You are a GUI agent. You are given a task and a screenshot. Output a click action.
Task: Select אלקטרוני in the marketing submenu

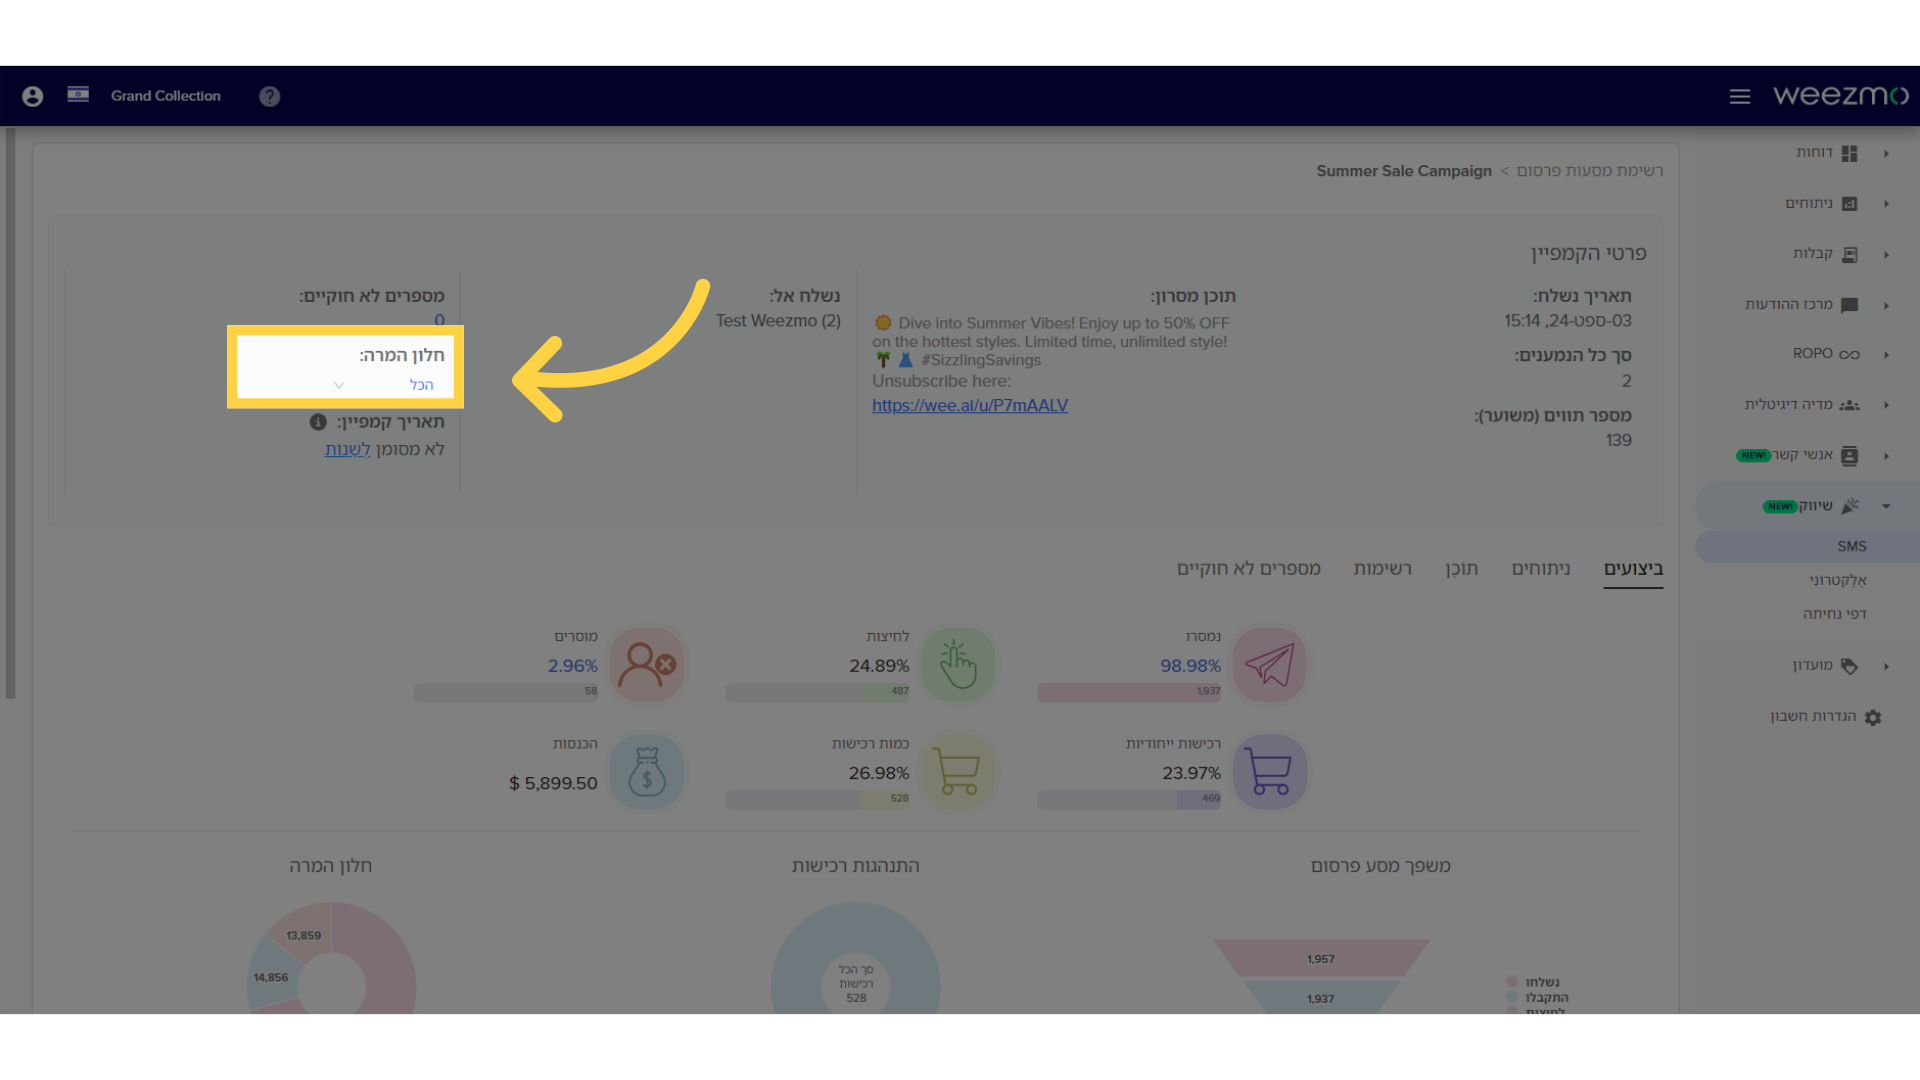(x=1838, y=580)
